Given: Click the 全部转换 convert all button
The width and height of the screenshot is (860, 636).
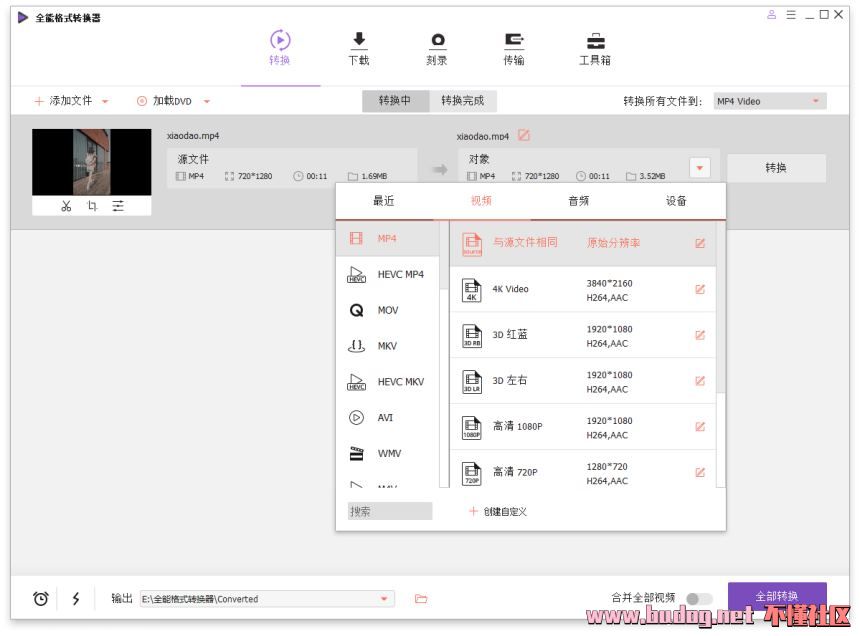Looking at the screenshot, I should pos(777,596).
